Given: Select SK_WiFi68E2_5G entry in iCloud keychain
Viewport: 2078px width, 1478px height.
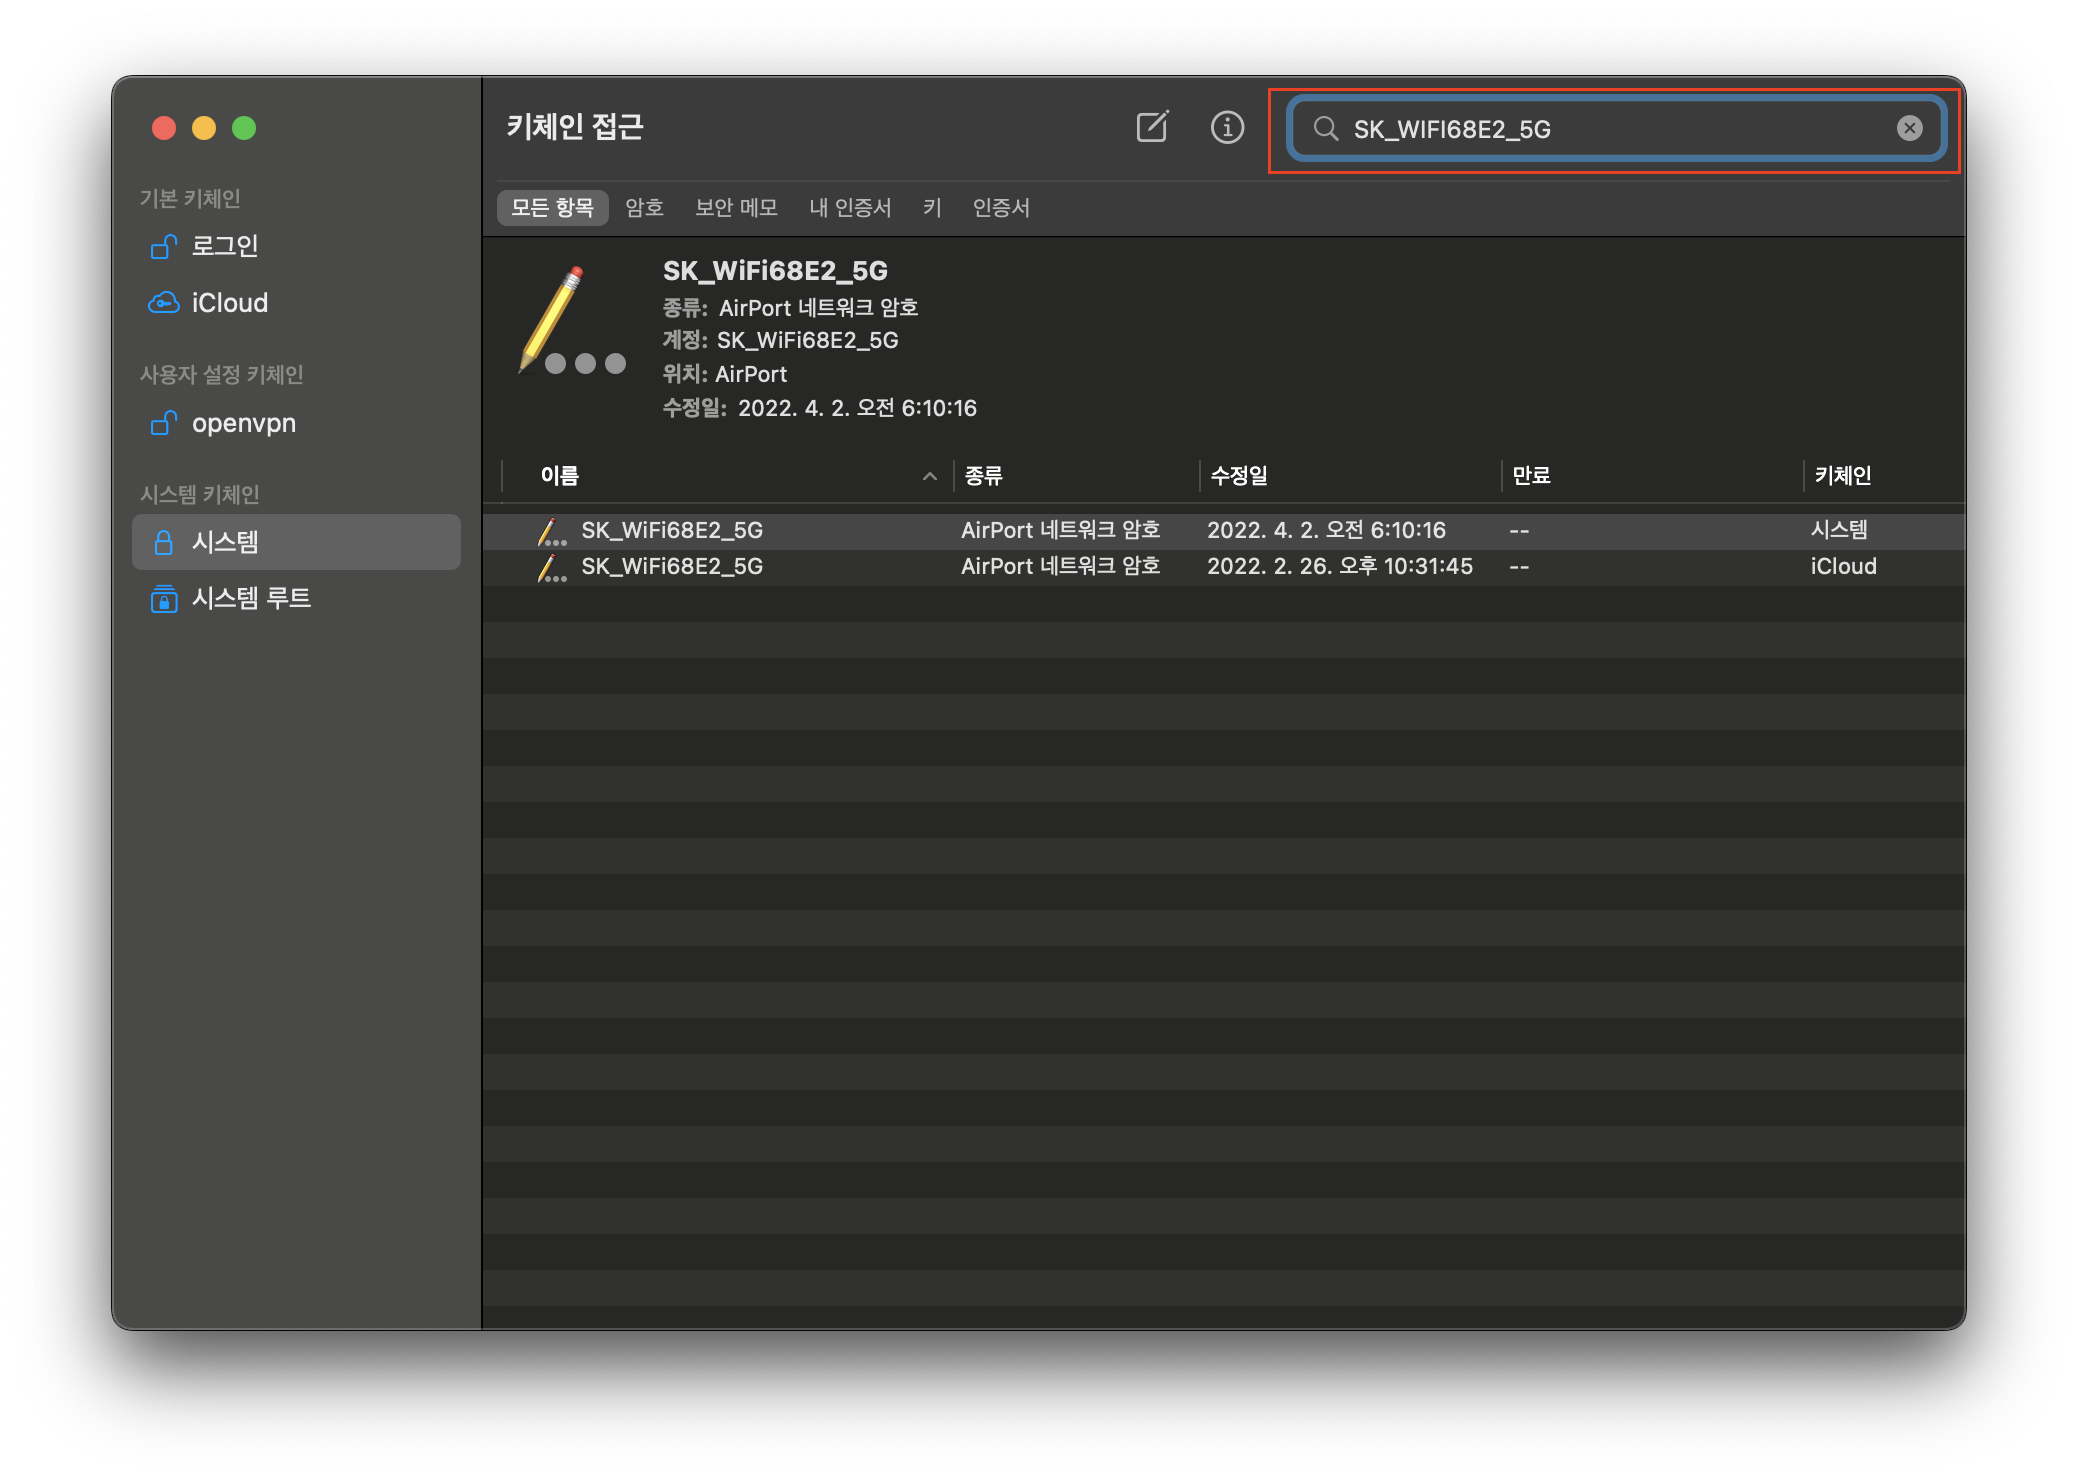Looking at the screenshot, I should coord(672,567).
